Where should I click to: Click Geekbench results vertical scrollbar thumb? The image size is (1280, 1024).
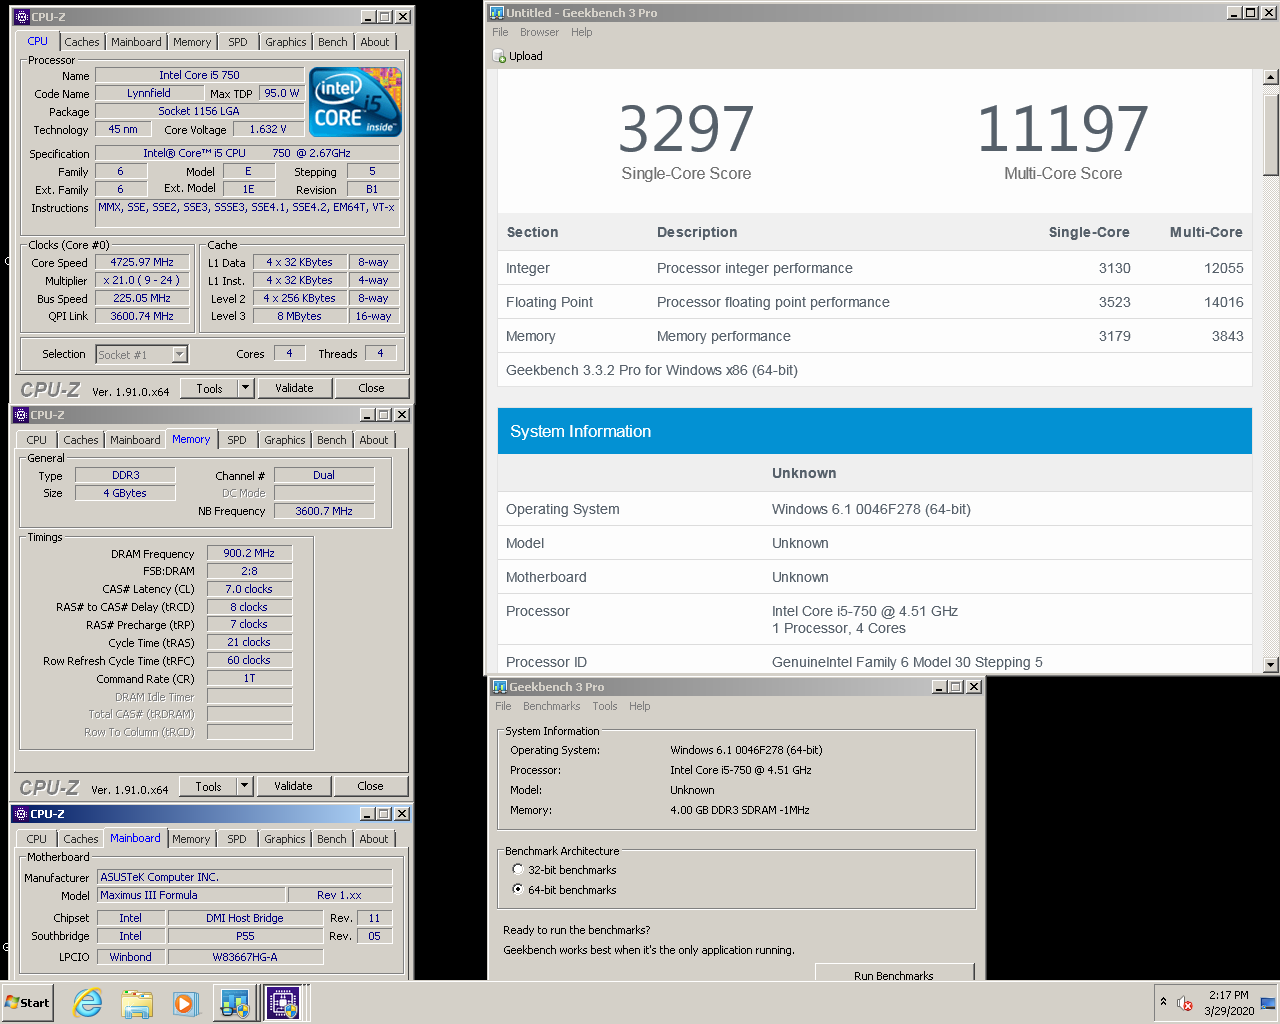1271,135
